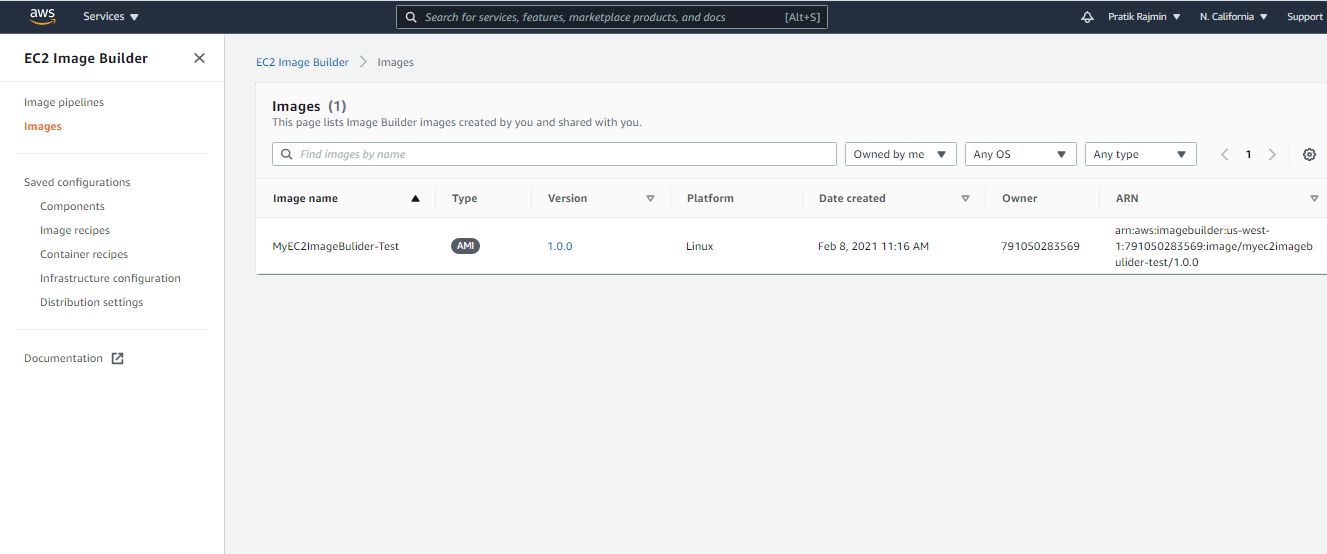Go to next page arrow
Viewport: 1327px width, 554px height.
1272,154
